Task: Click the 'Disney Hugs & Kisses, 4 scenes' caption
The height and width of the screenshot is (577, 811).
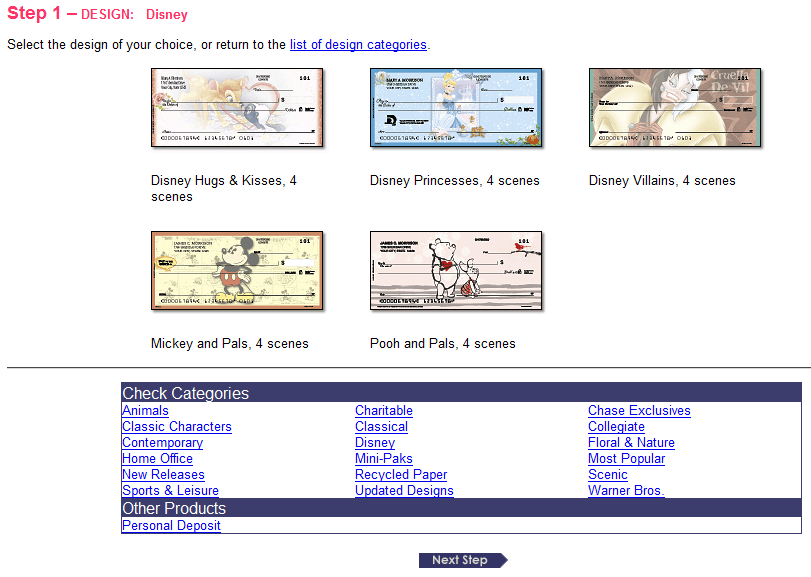Action: (x=223, y=189)
